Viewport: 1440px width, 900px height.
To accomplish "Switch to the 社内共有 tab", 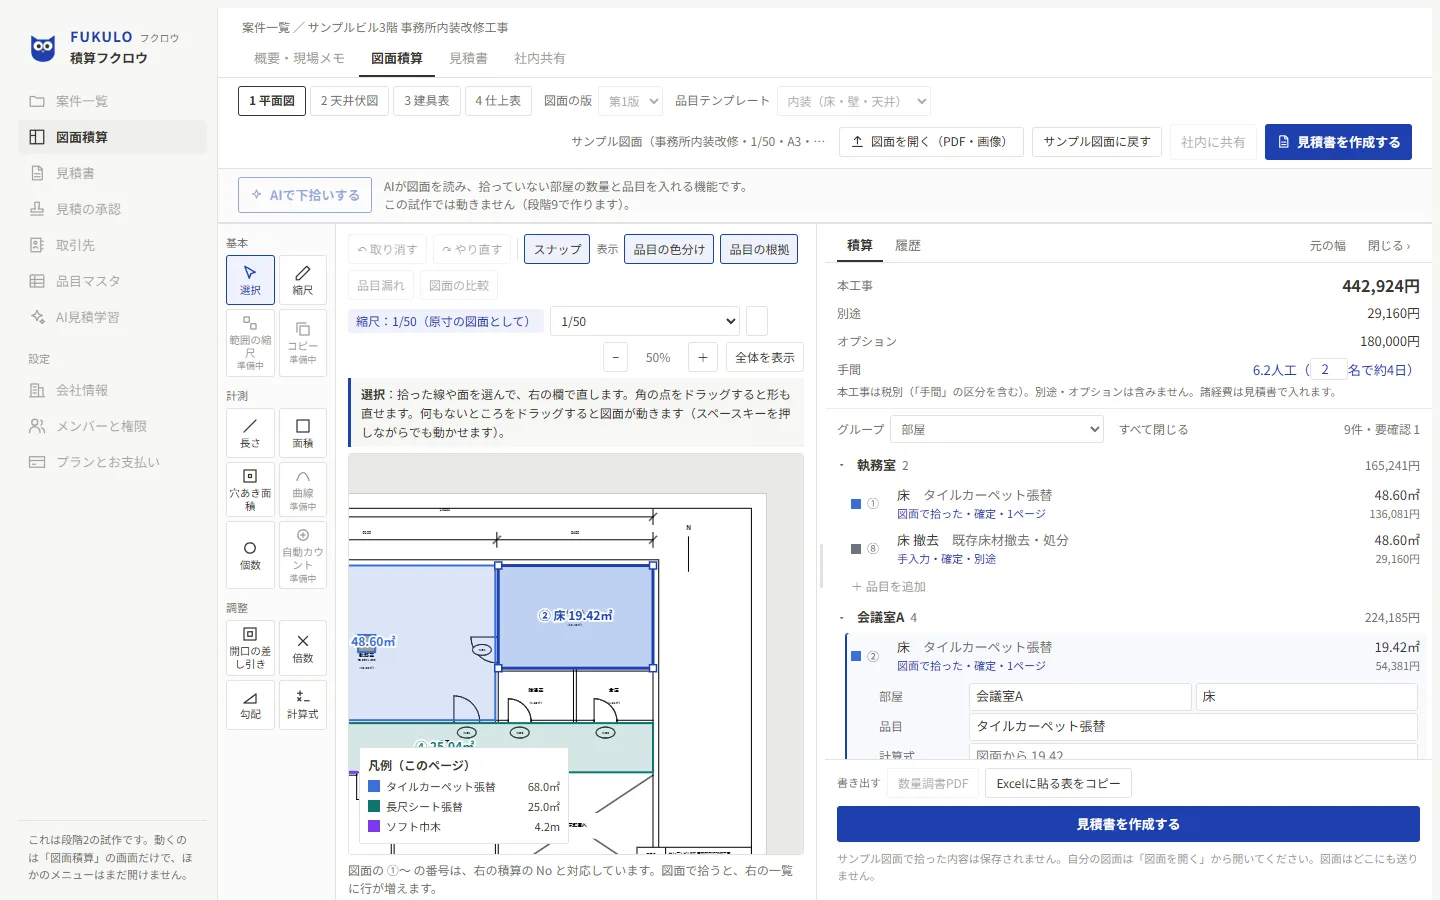I will [x=540, y=58].
